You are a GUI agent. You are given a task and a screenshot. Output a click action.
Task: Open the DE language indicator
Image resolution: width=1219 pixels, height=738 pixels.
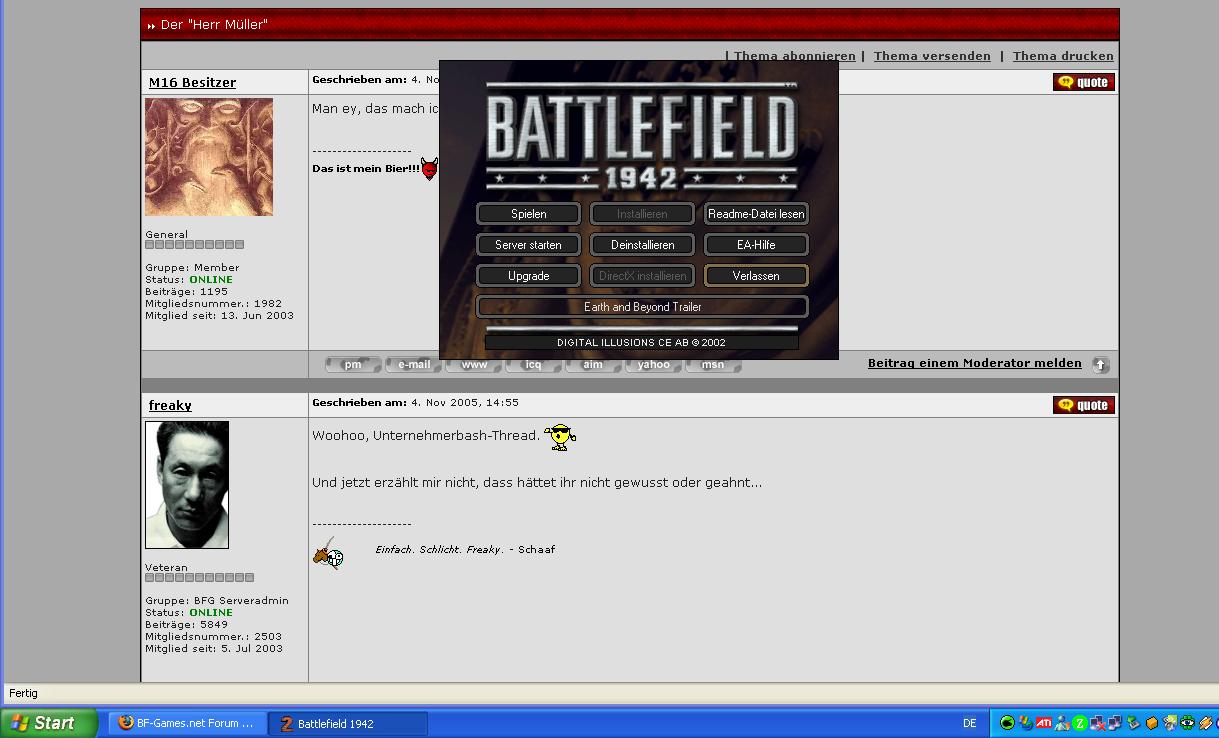coord(969,723)
